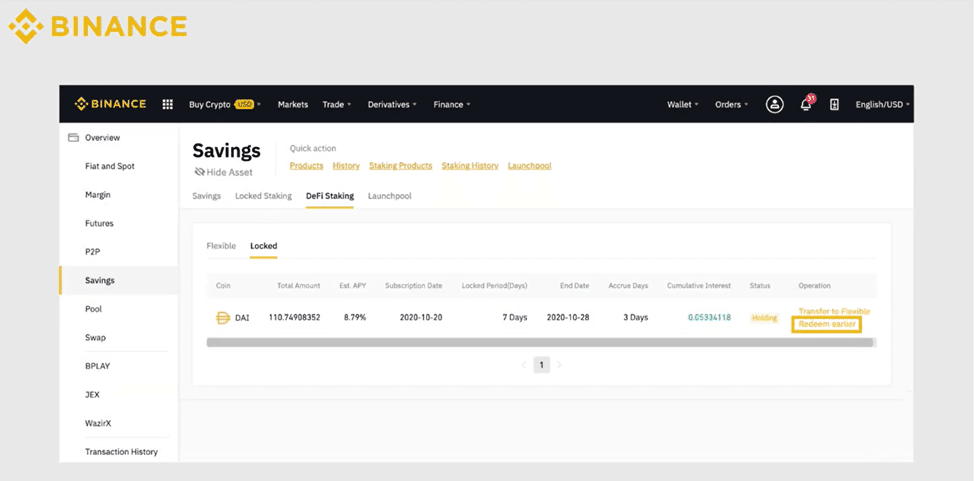Click total amount 110.74908352
This screenshot has height=481, width=975.
point(295,318)
